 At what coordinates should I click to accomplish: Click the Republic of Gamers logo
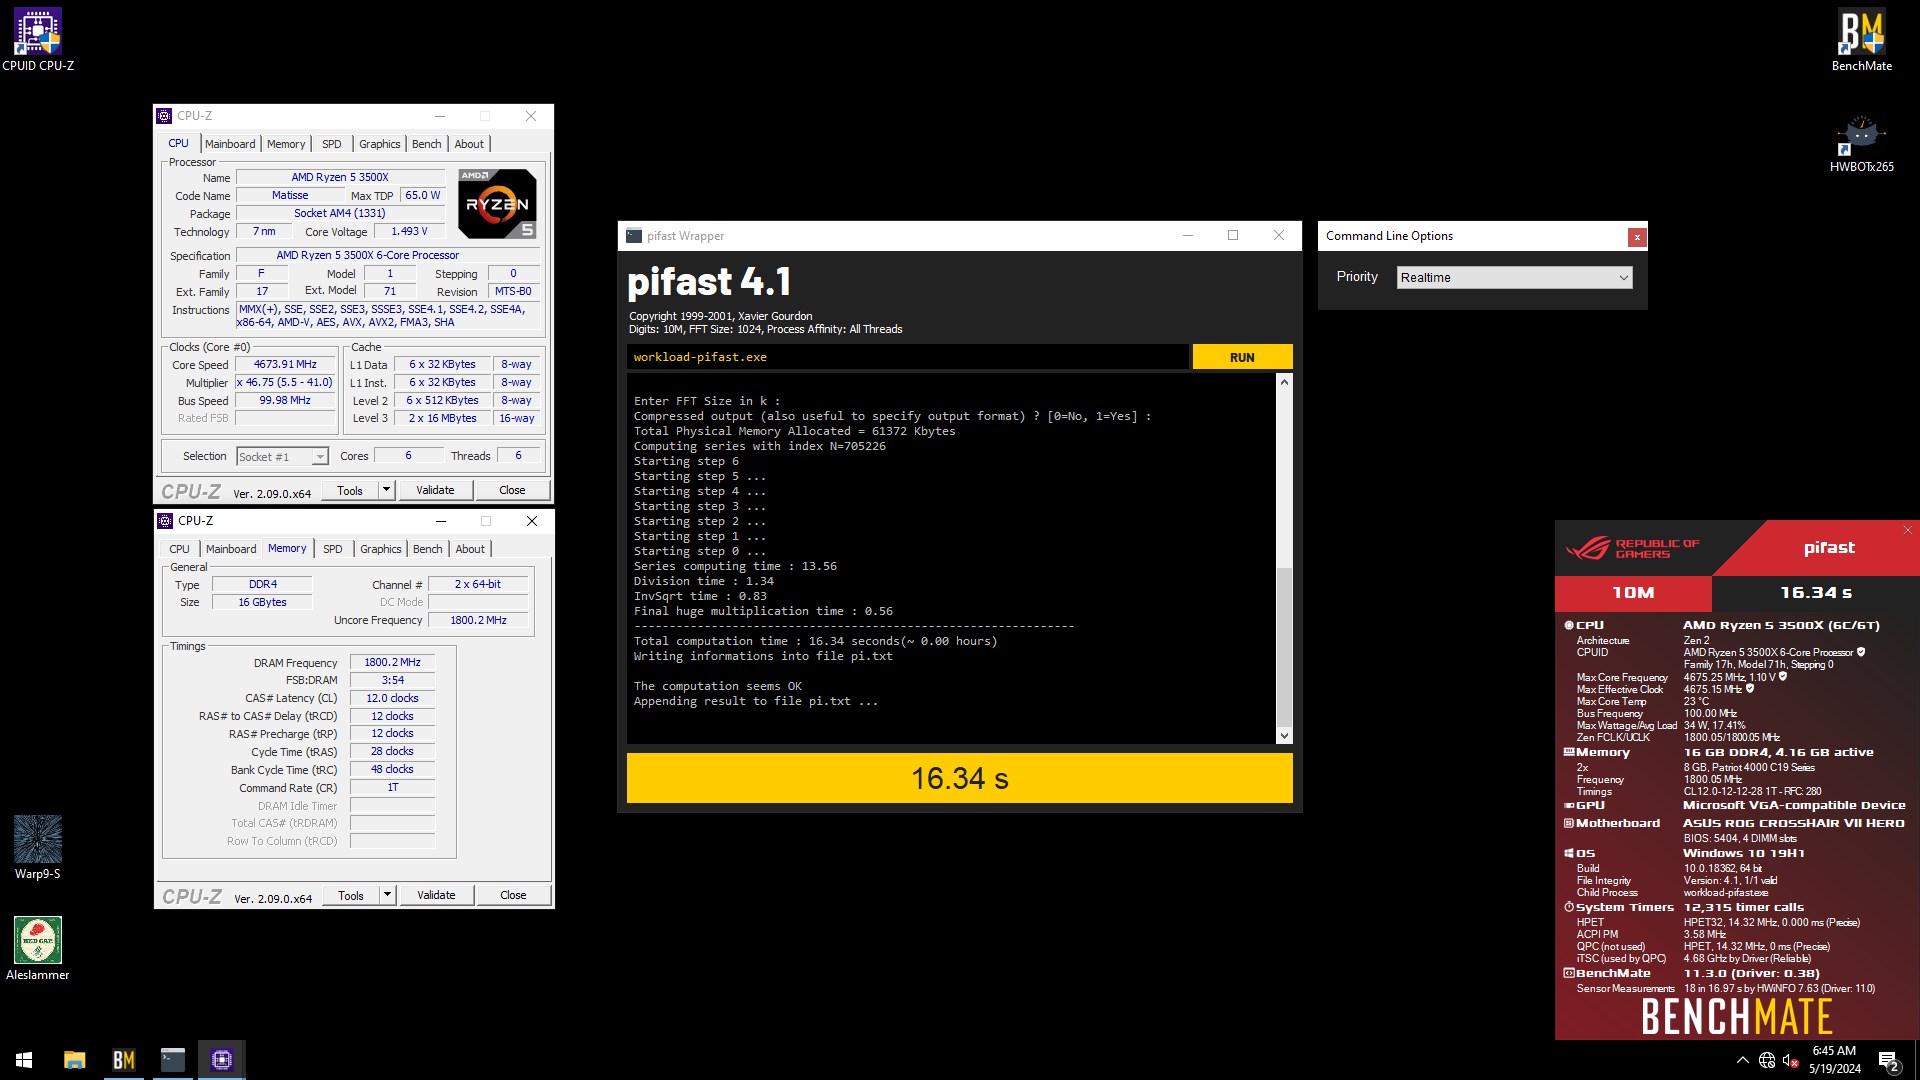tap(1633, 548)
